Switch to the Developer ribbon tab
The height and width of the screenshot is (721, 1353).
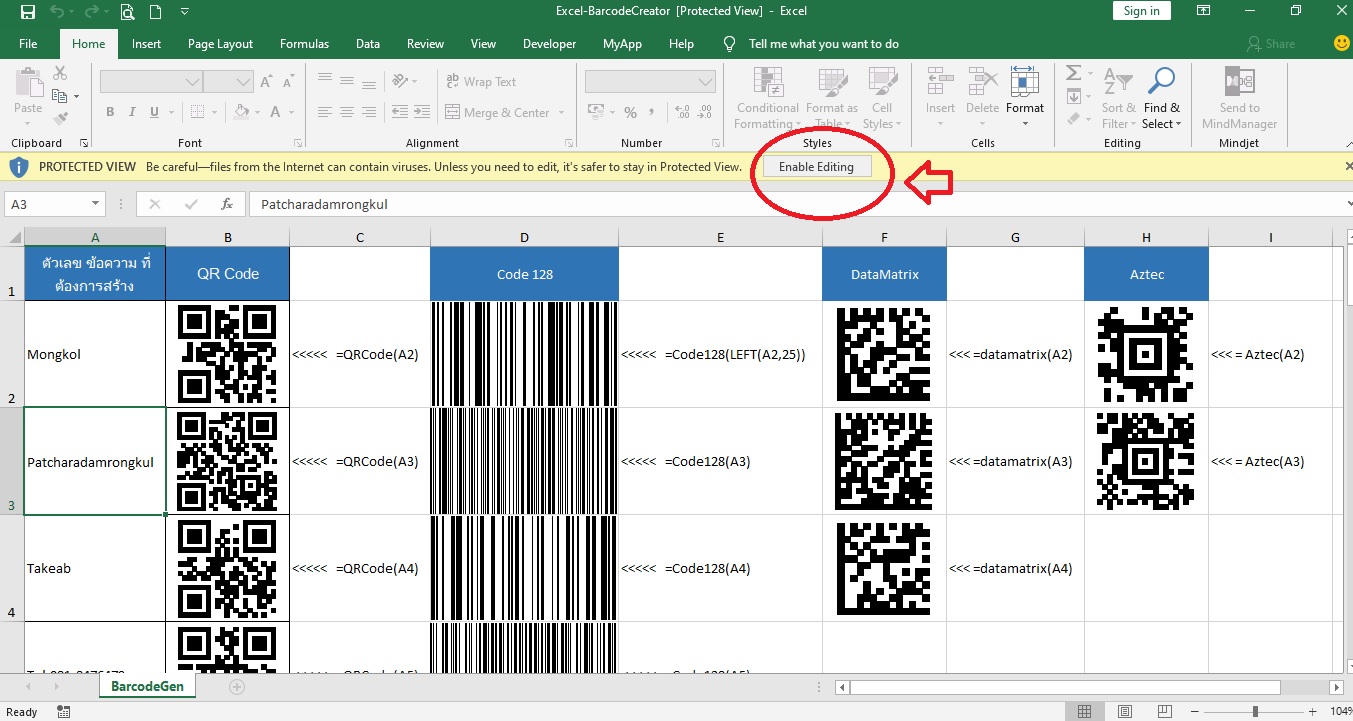549,43
